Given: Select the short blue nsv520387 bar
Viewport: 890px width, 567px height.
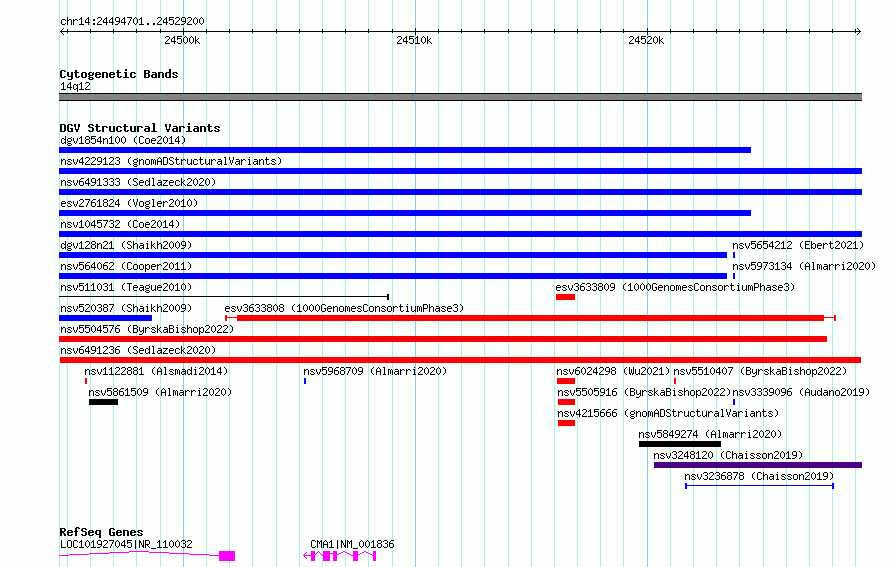Looking at the screenshot, I should click(106, 318).
